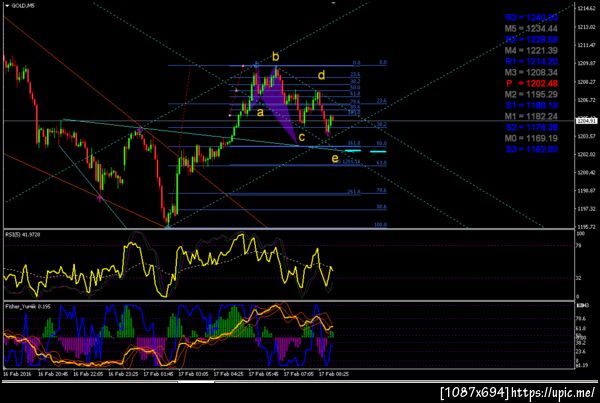Viewport: 600px width, 403px height.
Task: Click the '17 Feb 07:05' time label
Action: pyautogui.click(x=298, y=374)
